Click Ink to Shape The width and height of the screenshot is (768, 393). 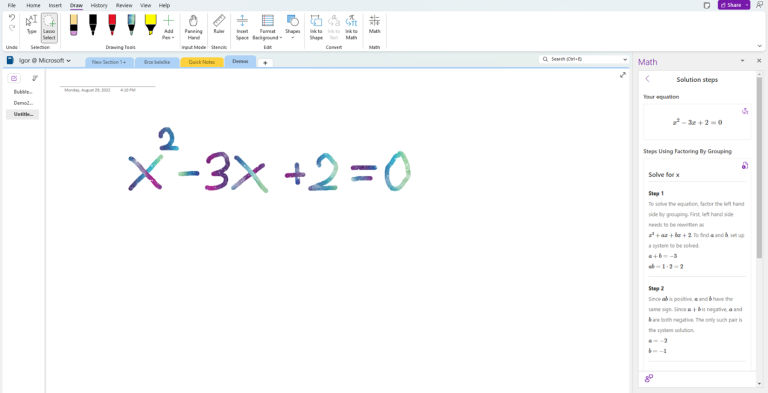pos(316,27)
